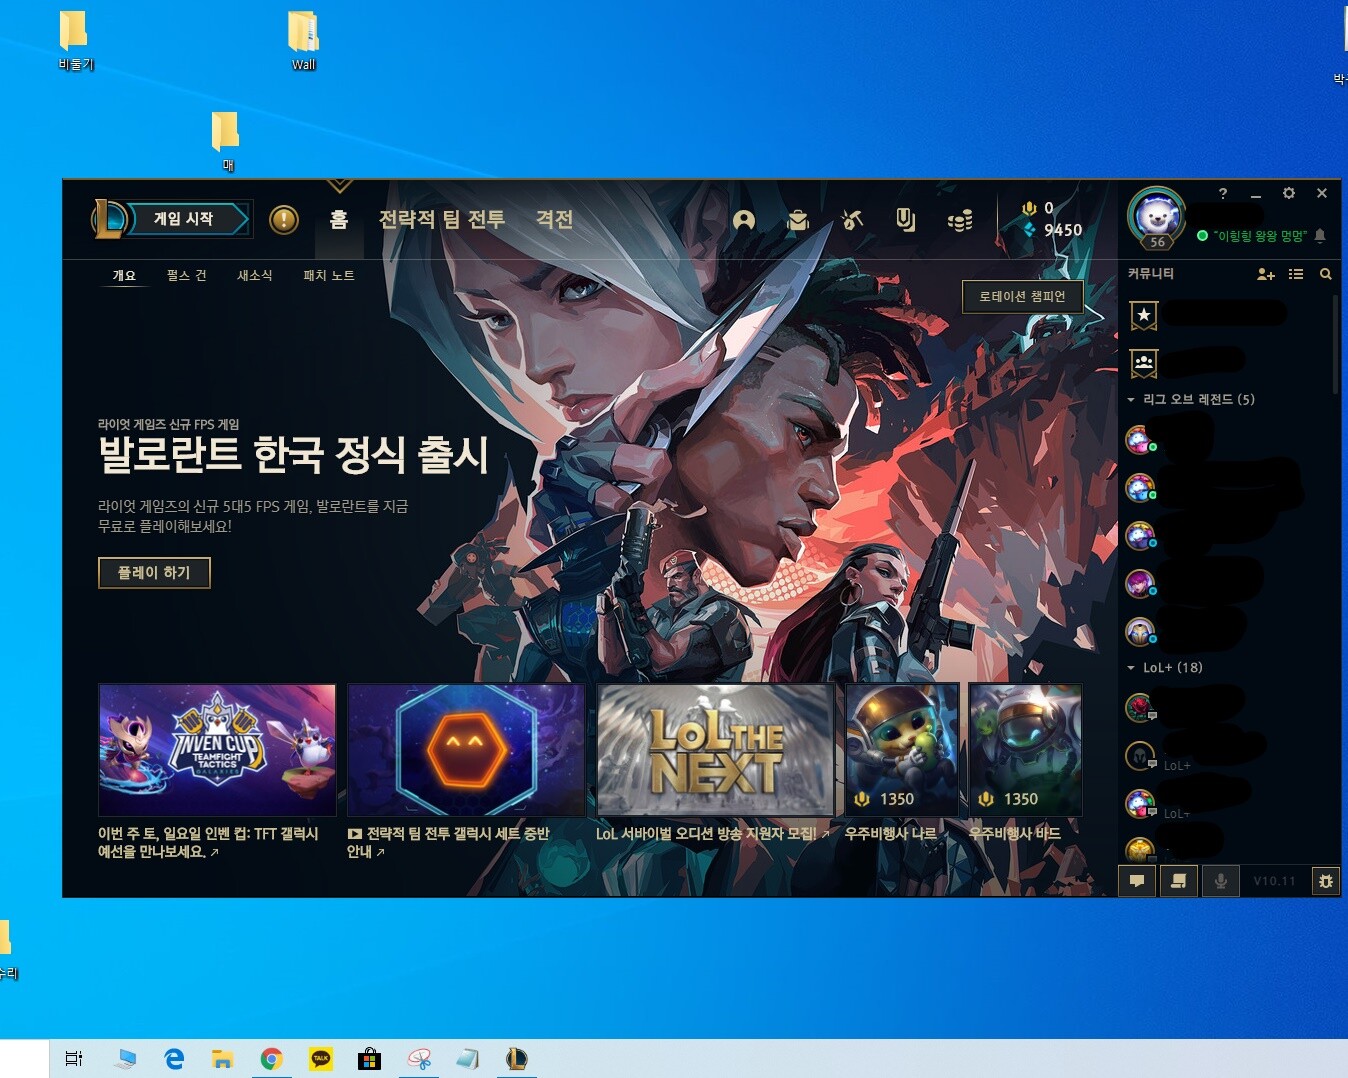1348x1078 pixels.
Task: Switch to the 패치 노트 tab
Action: pos(327,274)
